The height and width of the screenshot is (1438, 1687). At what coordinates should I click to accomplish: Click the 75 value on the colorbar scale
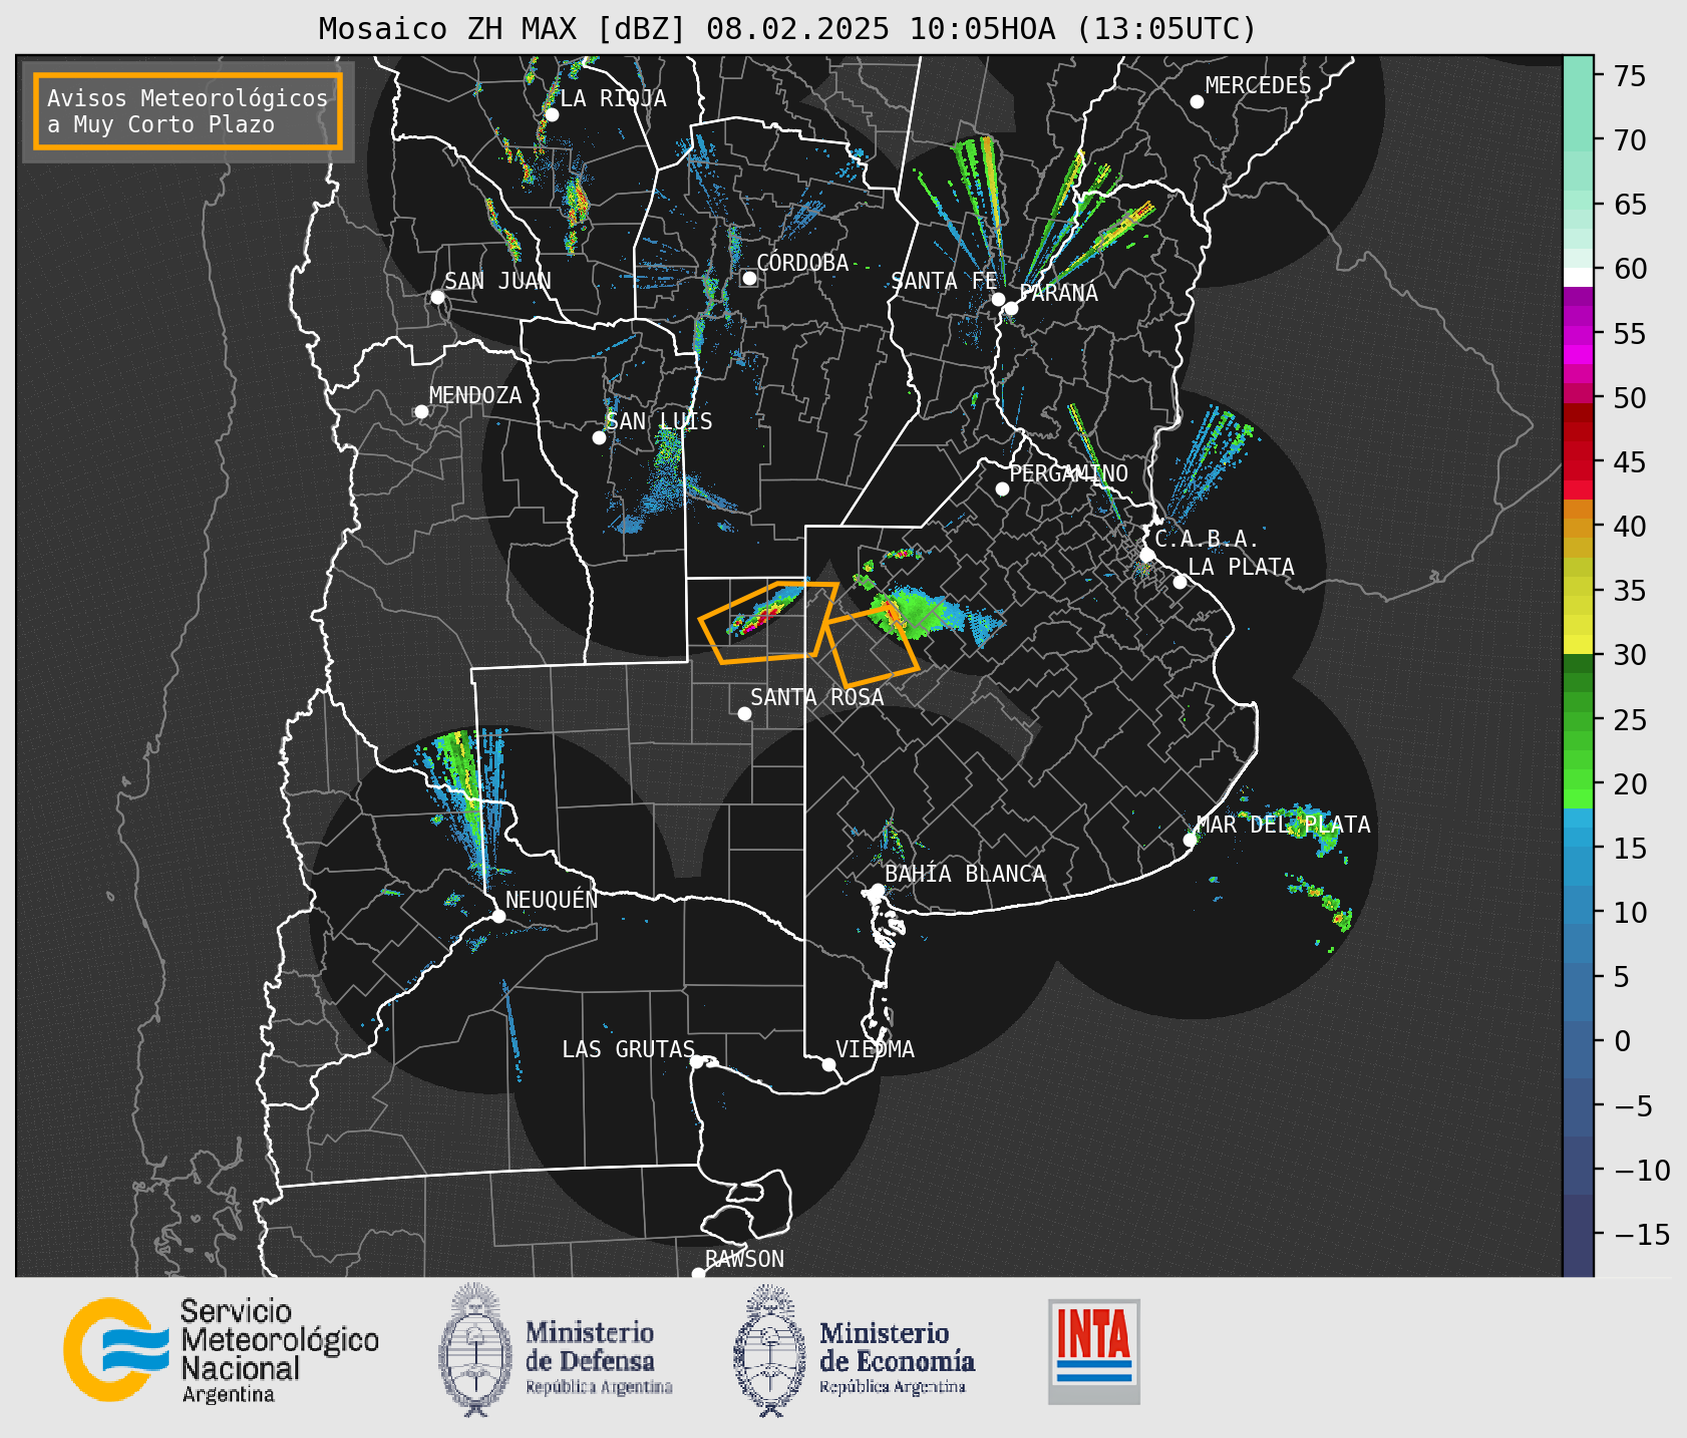pos(1631,76)
